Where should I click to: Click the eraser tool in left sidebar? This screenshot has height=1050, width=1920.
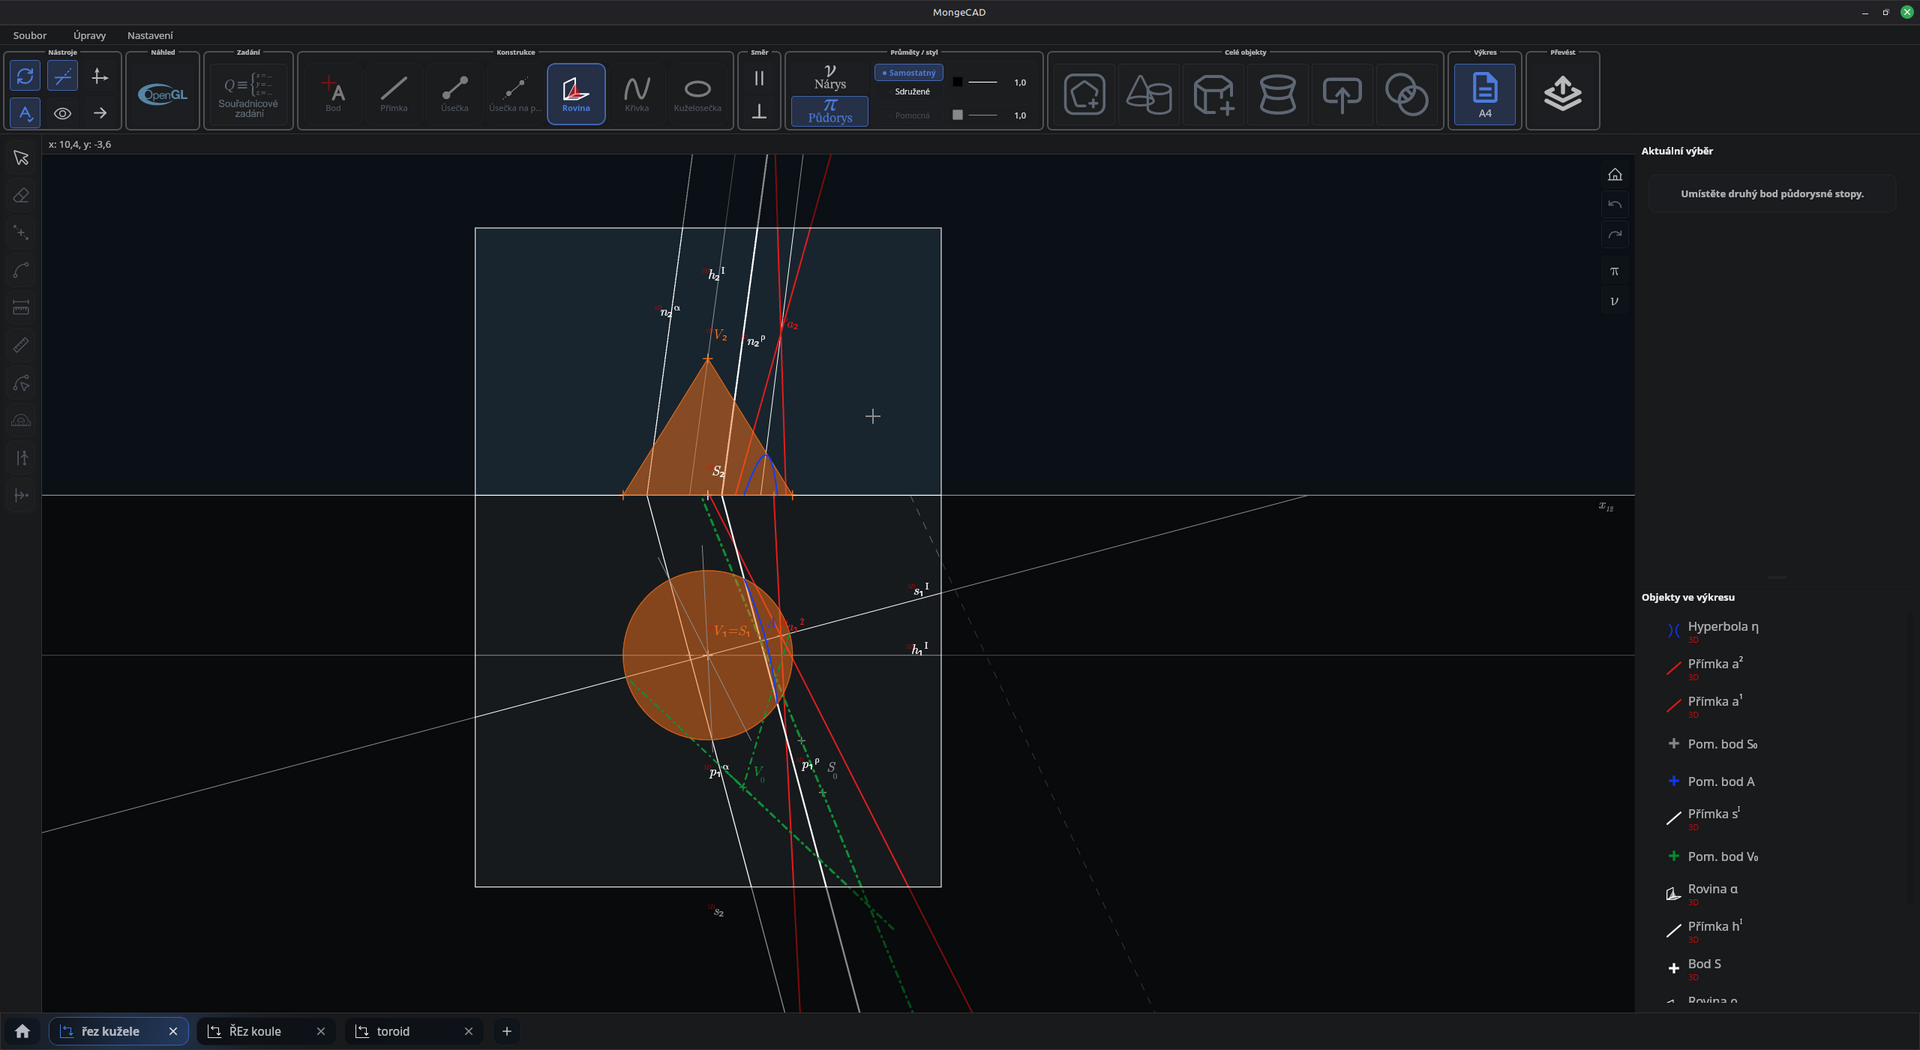pyautogui.click(x=21, y=196)
